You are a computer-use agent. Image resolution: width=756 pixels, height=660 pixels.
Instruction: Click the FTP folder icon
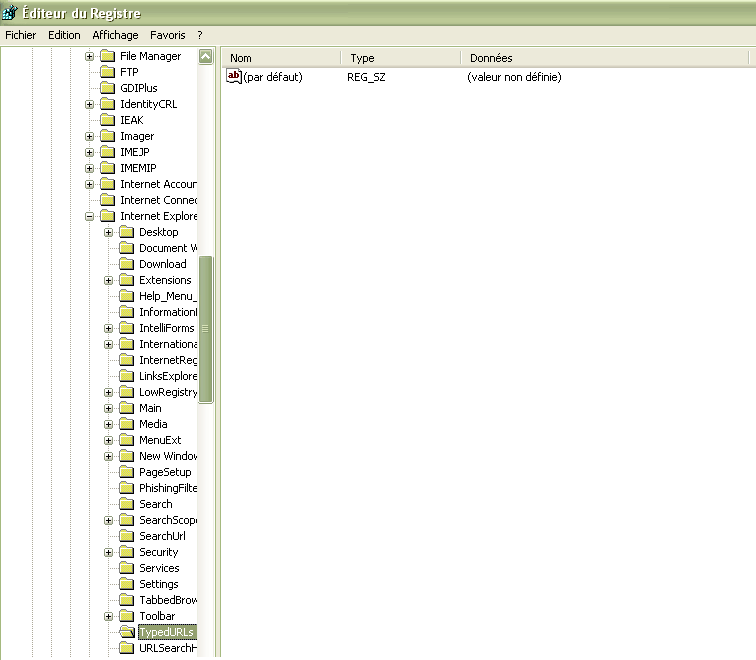108,72
